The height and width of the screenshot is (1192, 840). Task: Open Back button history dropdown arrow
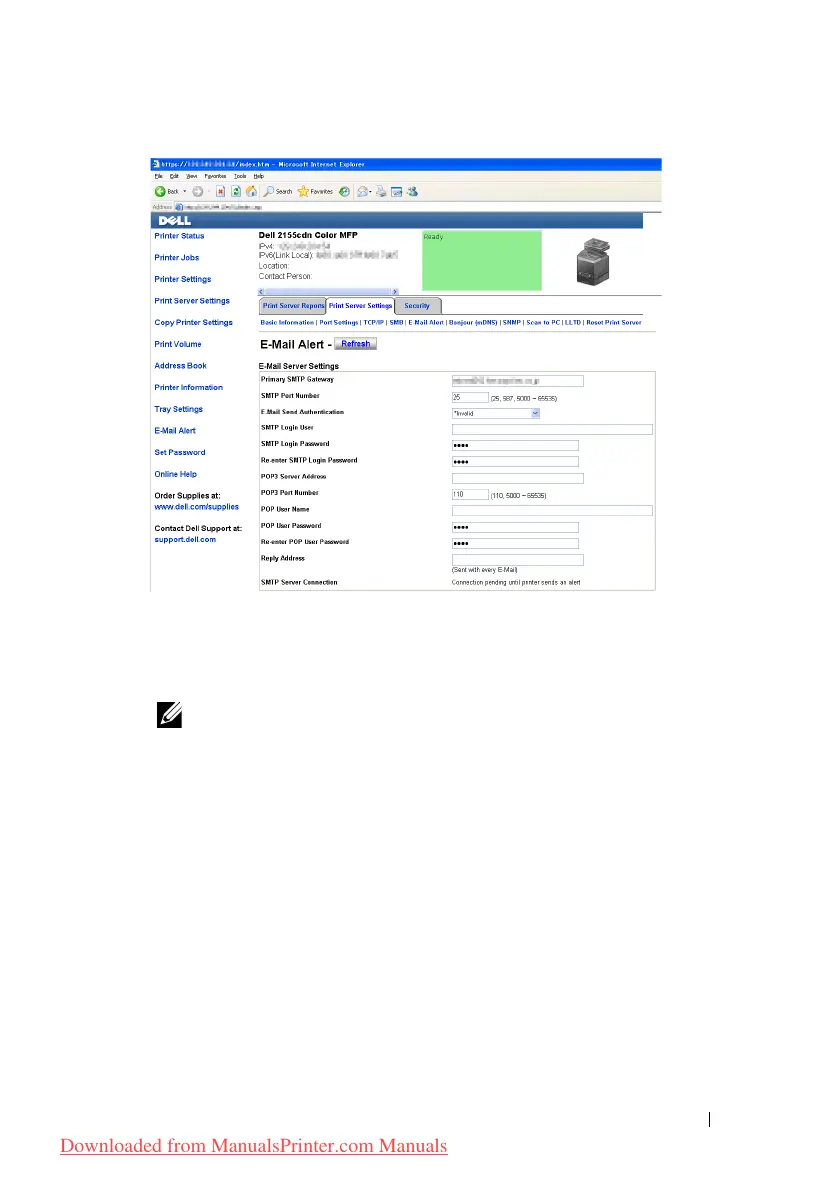(x=184, y=192)
